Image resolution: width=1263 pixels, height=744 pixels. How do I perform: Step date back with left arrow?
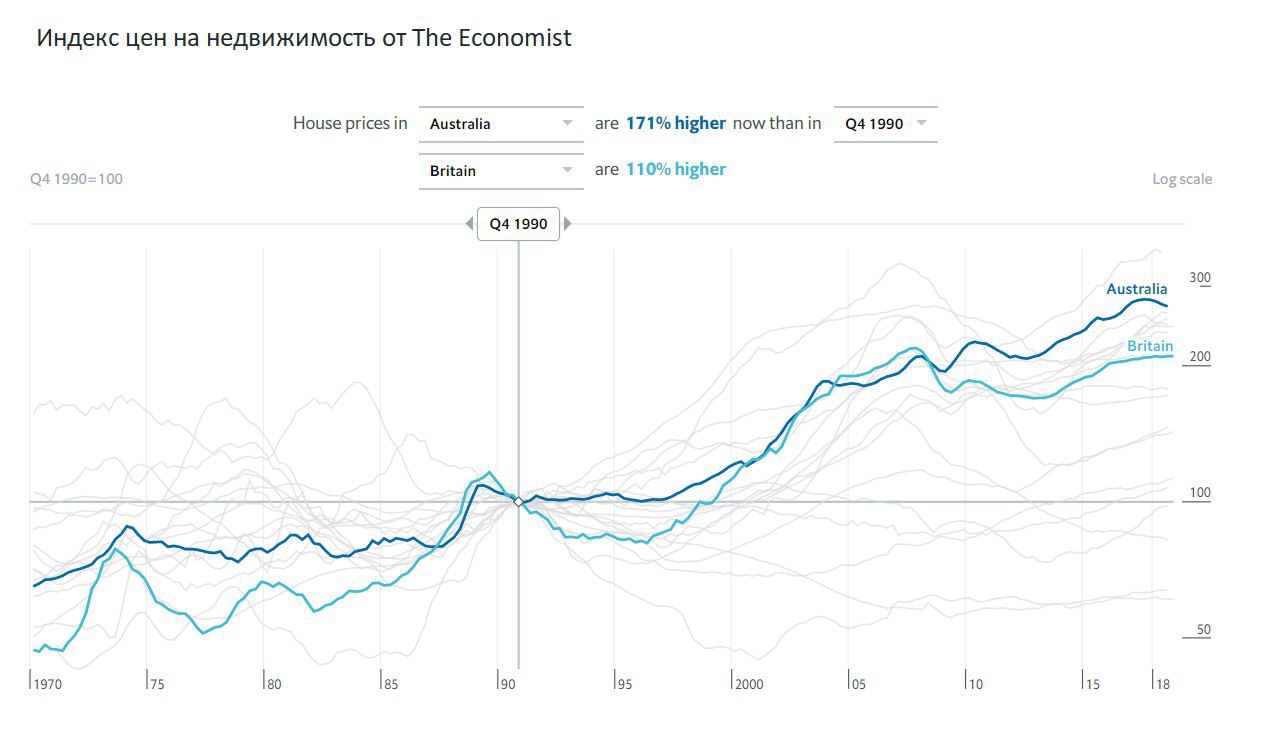click(470, 224)
